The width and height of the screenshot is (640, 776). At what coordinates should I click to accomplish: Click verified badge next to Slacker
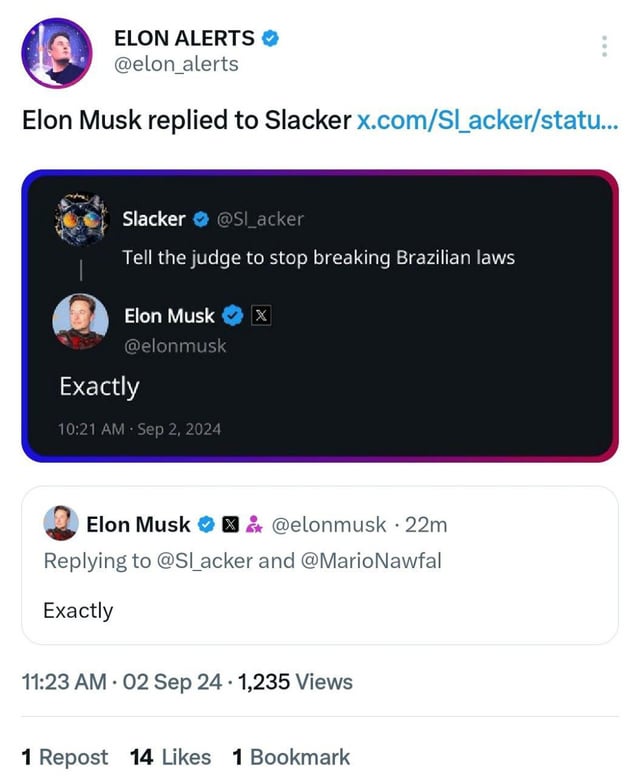pos(200,219)
